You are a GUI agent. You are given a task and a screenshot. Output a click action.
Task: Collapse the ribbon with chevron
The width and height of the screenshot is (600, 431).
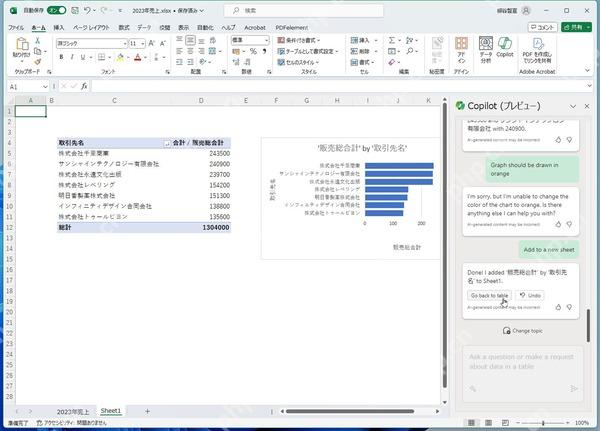tap(587, 70)
